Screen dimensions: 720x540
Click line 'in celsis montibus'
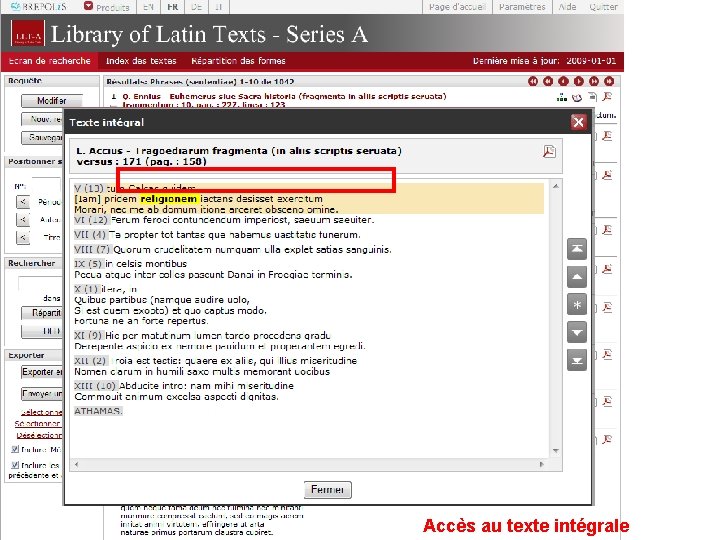146,264
